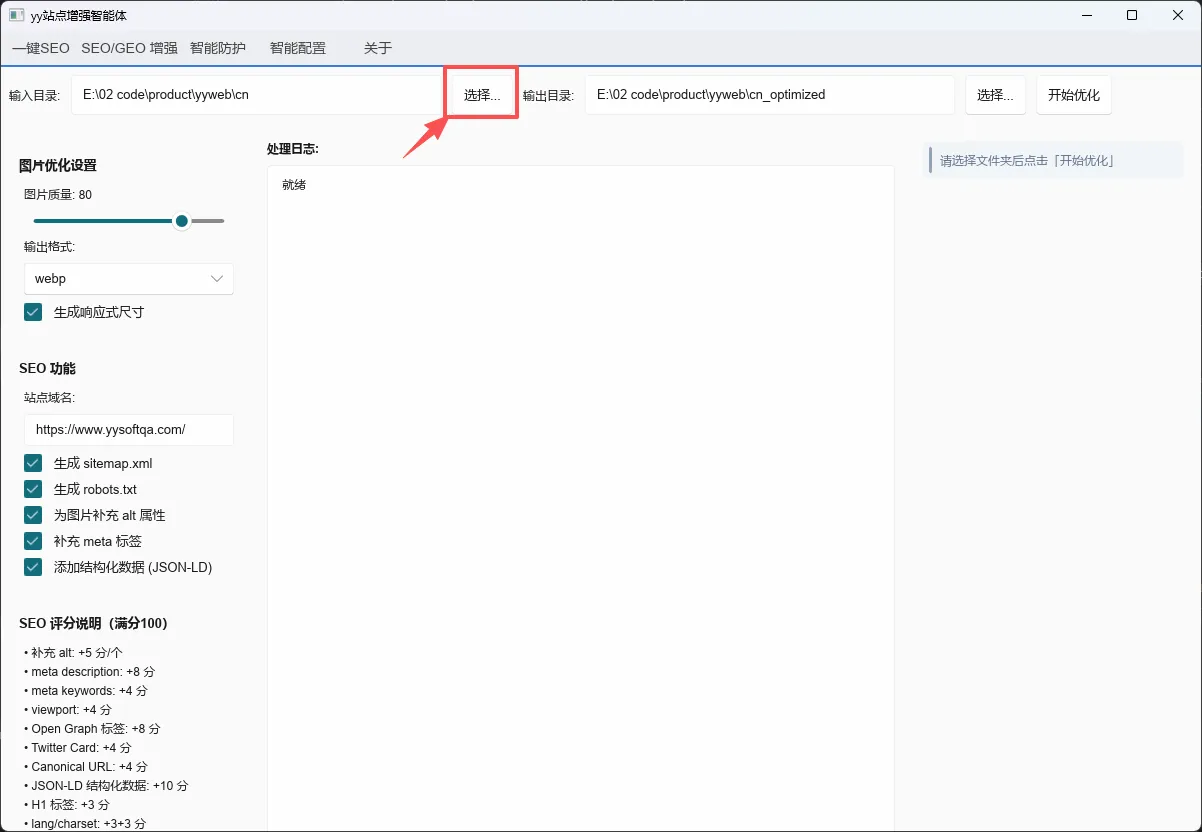The height and width of the screenshot is (832, 1202).
Task: Click the 输入目录 path field
Action: (257, 95)
